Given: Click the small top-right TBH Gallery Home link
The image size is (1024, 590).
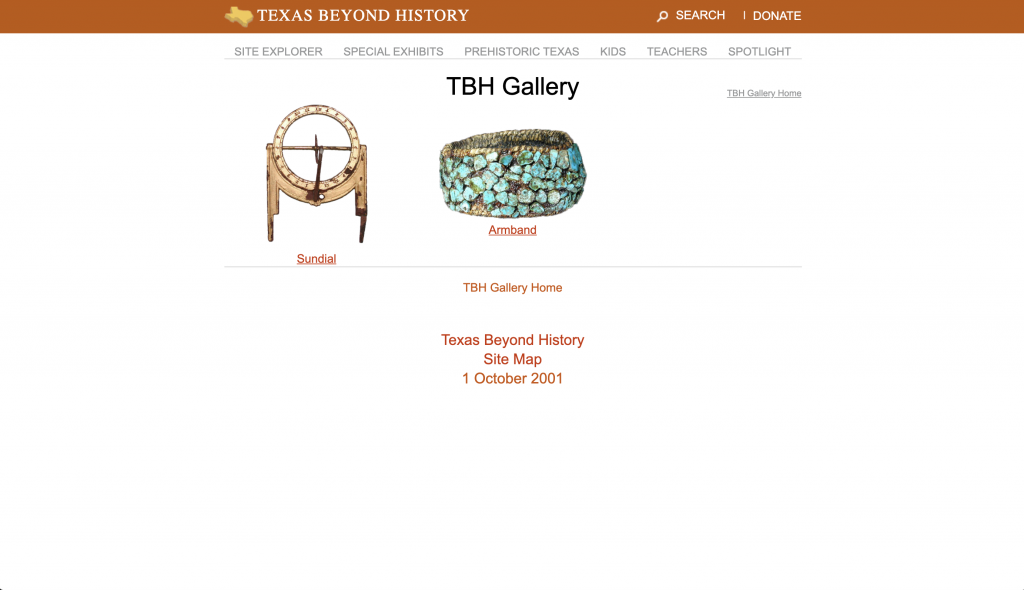Looking at the screenshot, I should [764, 93].
